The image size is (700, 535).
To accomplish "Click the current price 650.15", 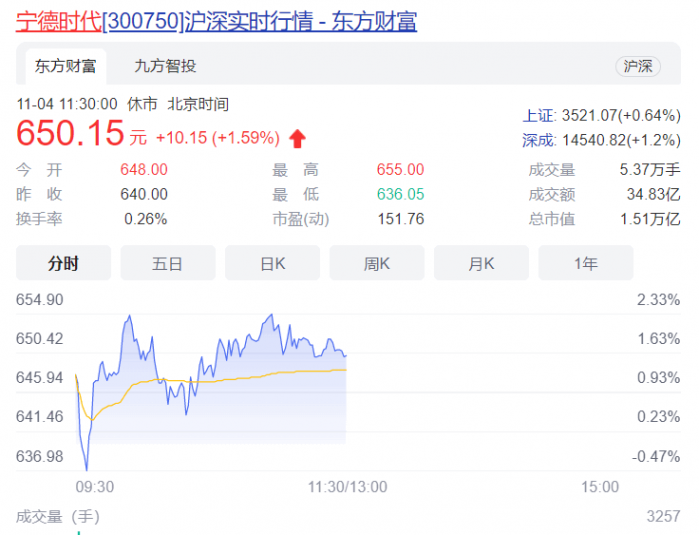I will pos(70,134).
